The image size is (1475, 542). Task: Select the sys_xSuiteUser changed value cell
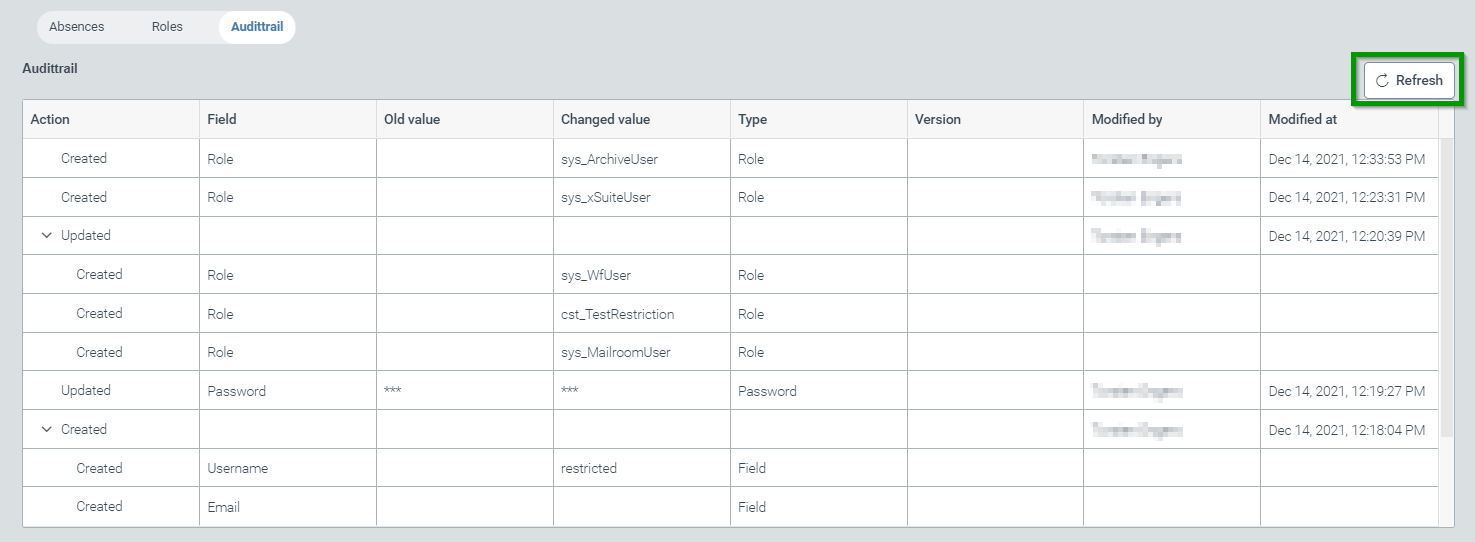606,198
